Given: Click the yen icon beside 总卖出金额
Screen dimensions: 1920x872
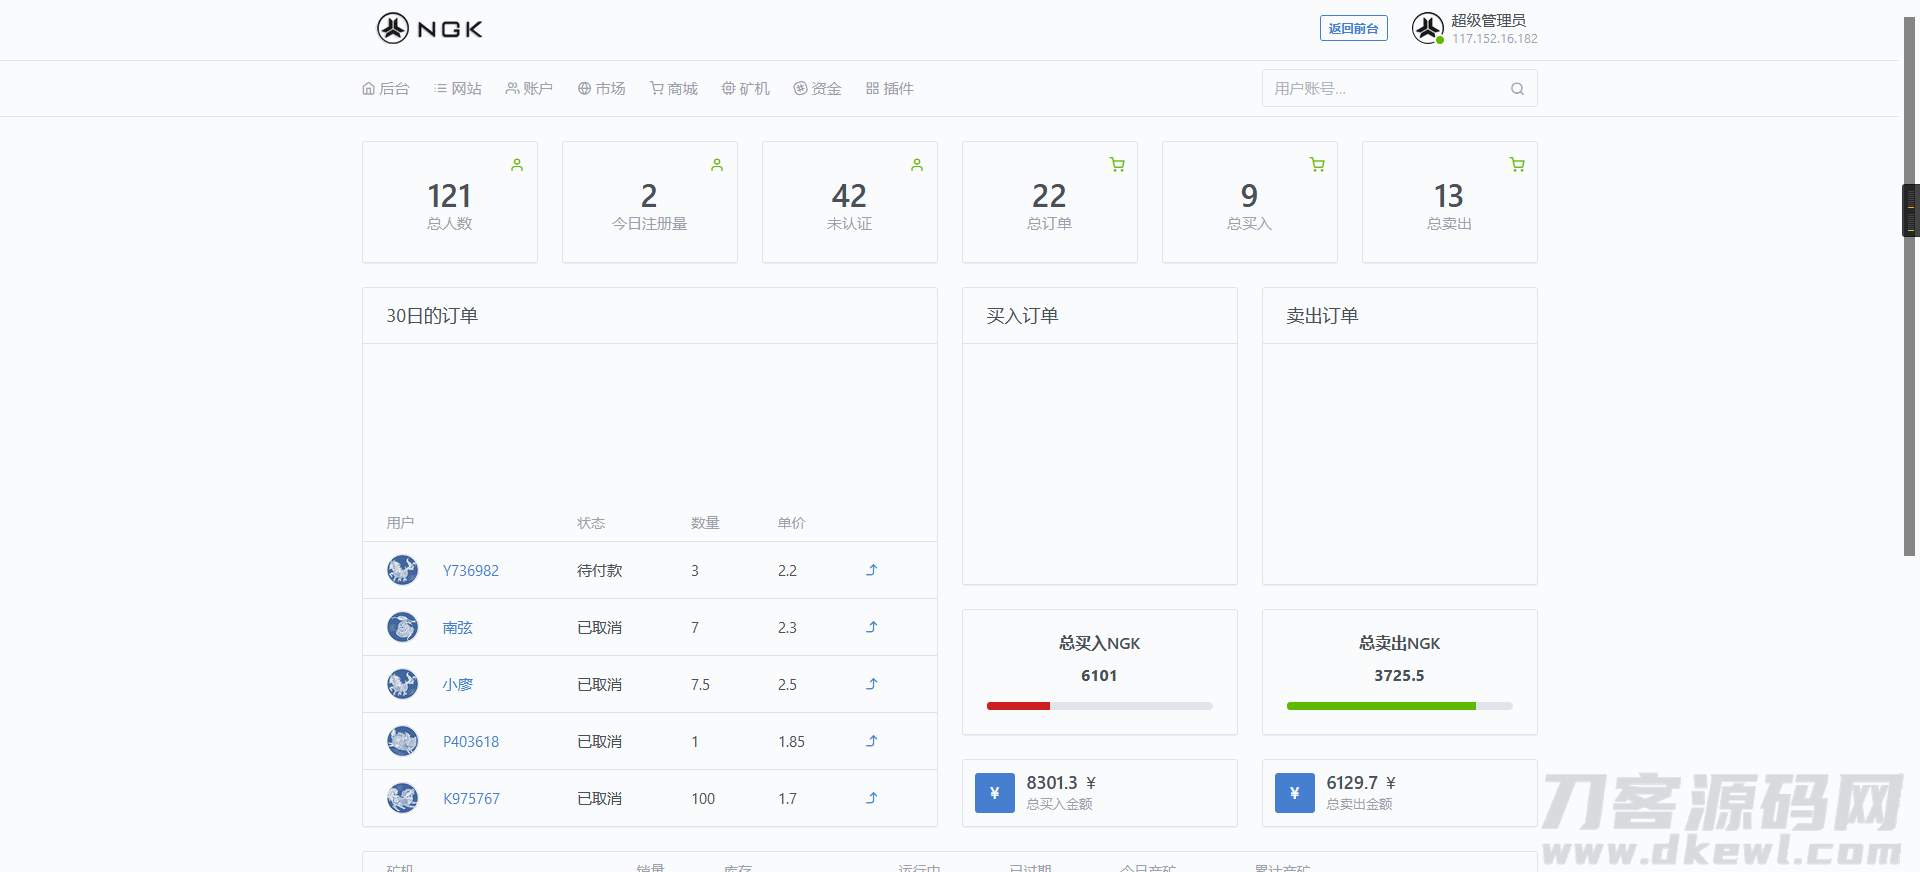Looking at the screenshot, I should click(1294, 793).
